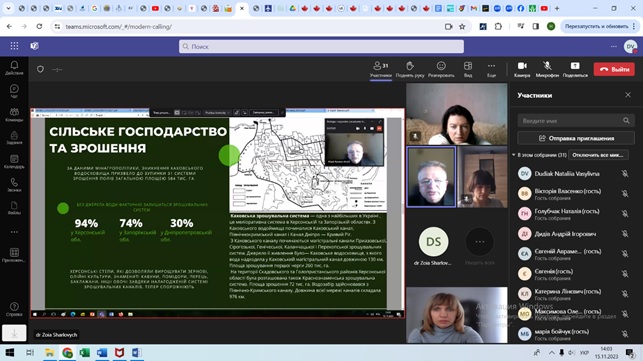Open Windows Start menu
The image size is (643, 361).
[x=10, y=352]
